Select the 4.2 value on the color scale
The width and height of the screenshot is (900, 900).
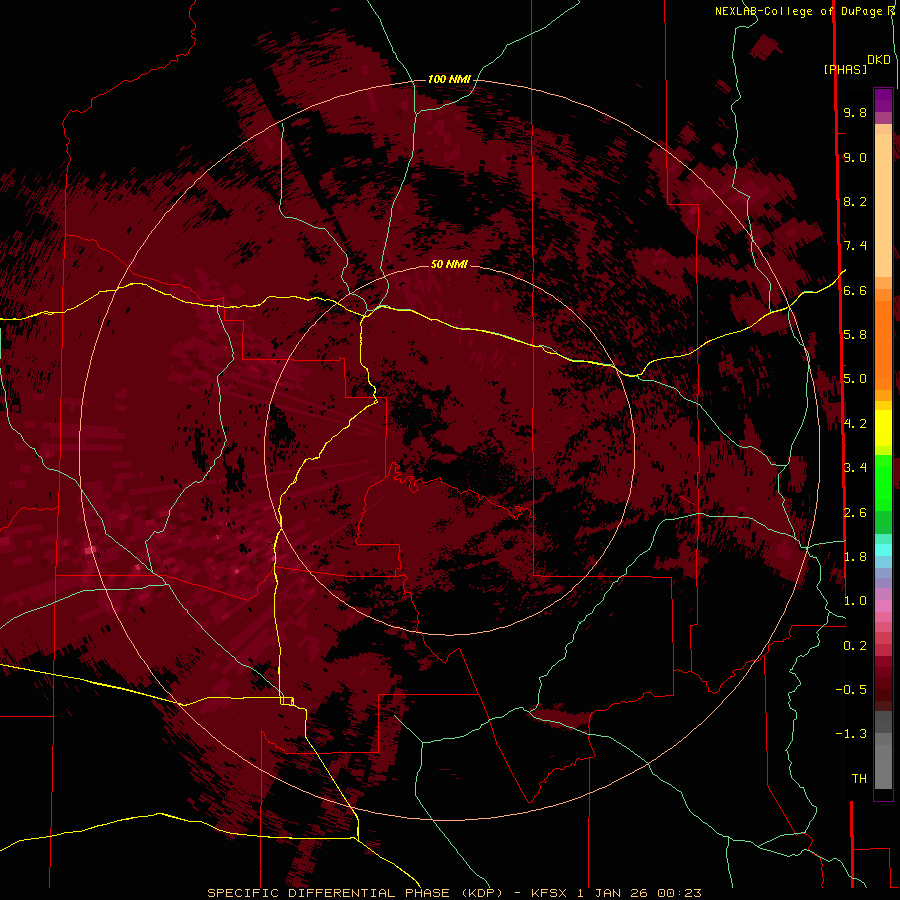pos(855,424)
